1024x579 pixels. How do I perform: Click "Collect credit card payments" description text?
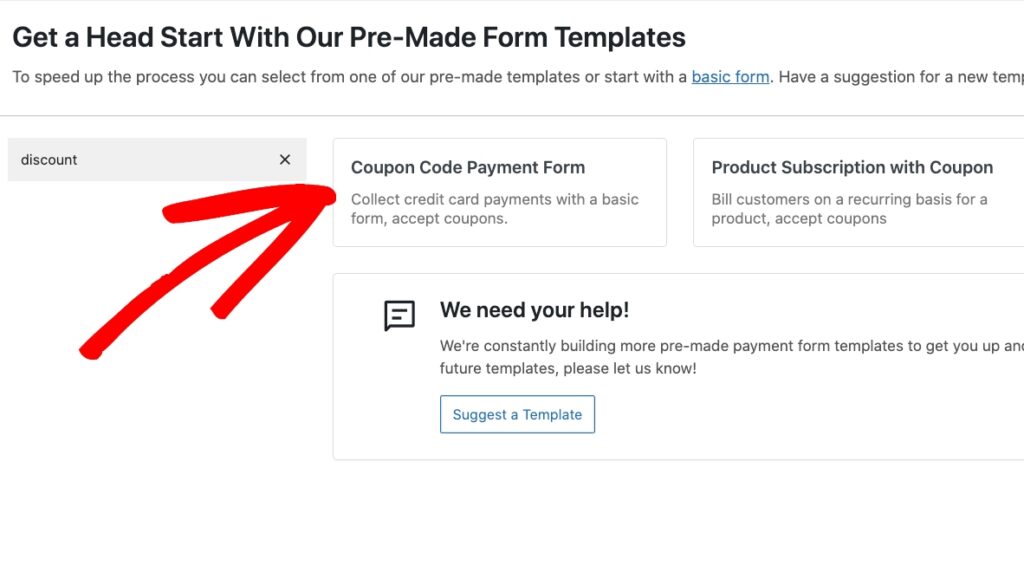[494, 199]
